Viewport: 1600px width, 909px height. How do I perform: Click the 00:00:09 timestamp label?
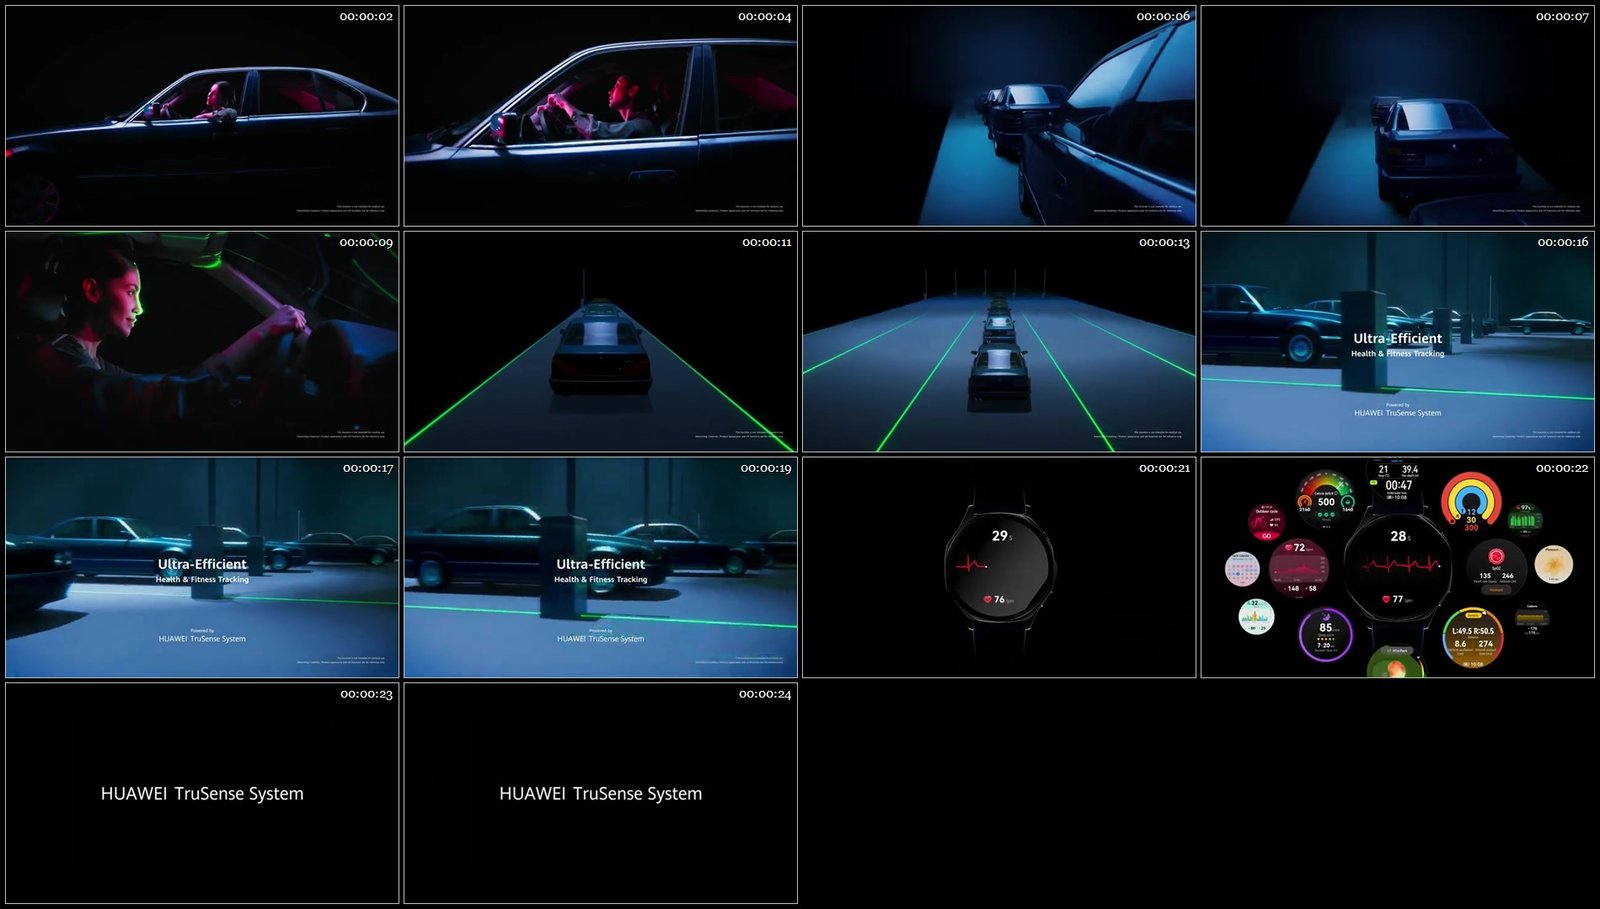pyautogui.click(x=366, y=243)
